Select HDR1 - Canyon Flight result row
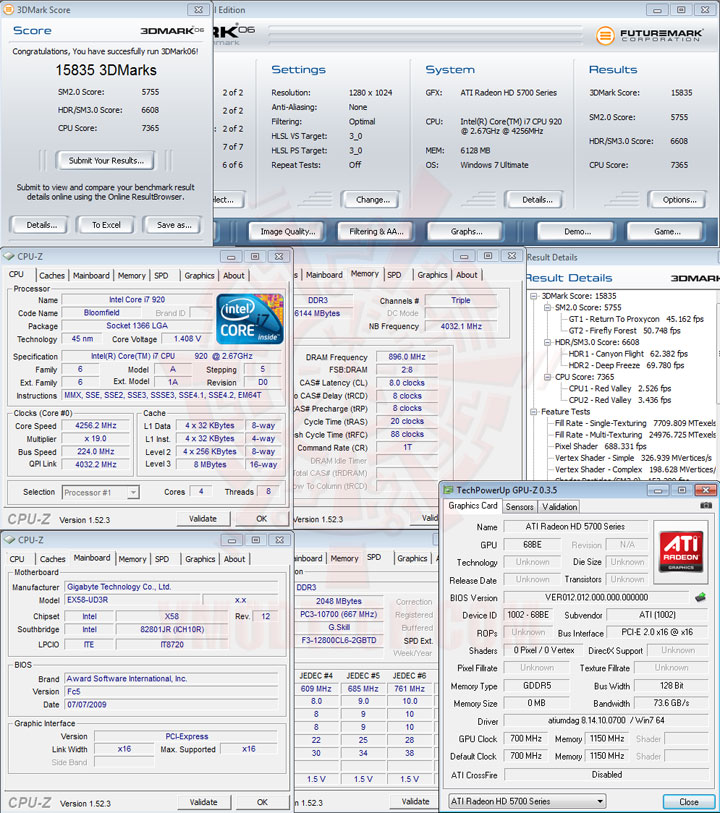Viewport: 720px width, 813px height. click(628, 354)
